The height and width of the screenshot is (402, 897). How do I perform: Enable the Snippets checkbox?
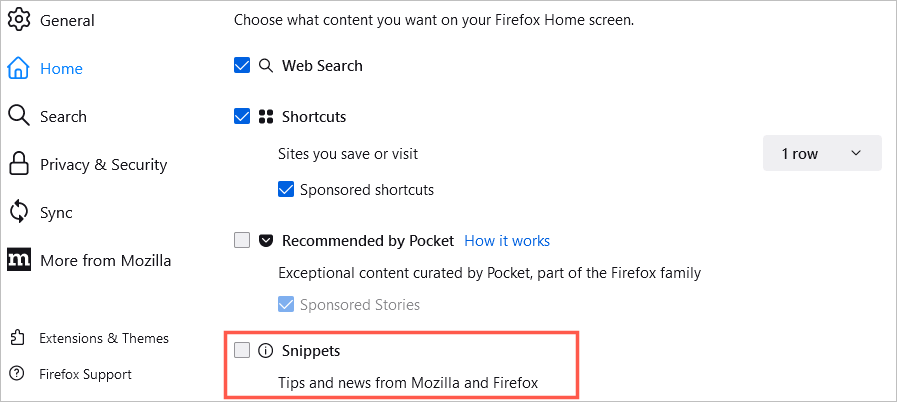tap(242, 351)
